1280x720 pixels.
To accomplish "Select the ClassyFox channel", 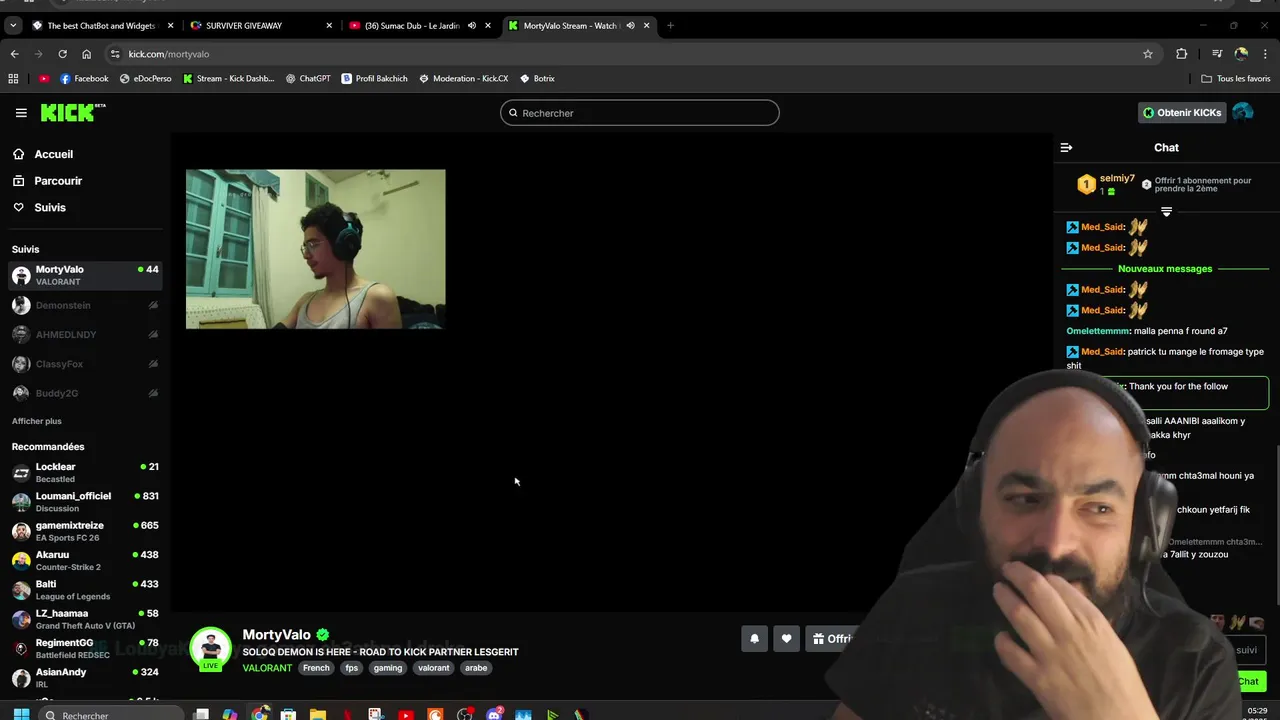I will pos(85,364).
